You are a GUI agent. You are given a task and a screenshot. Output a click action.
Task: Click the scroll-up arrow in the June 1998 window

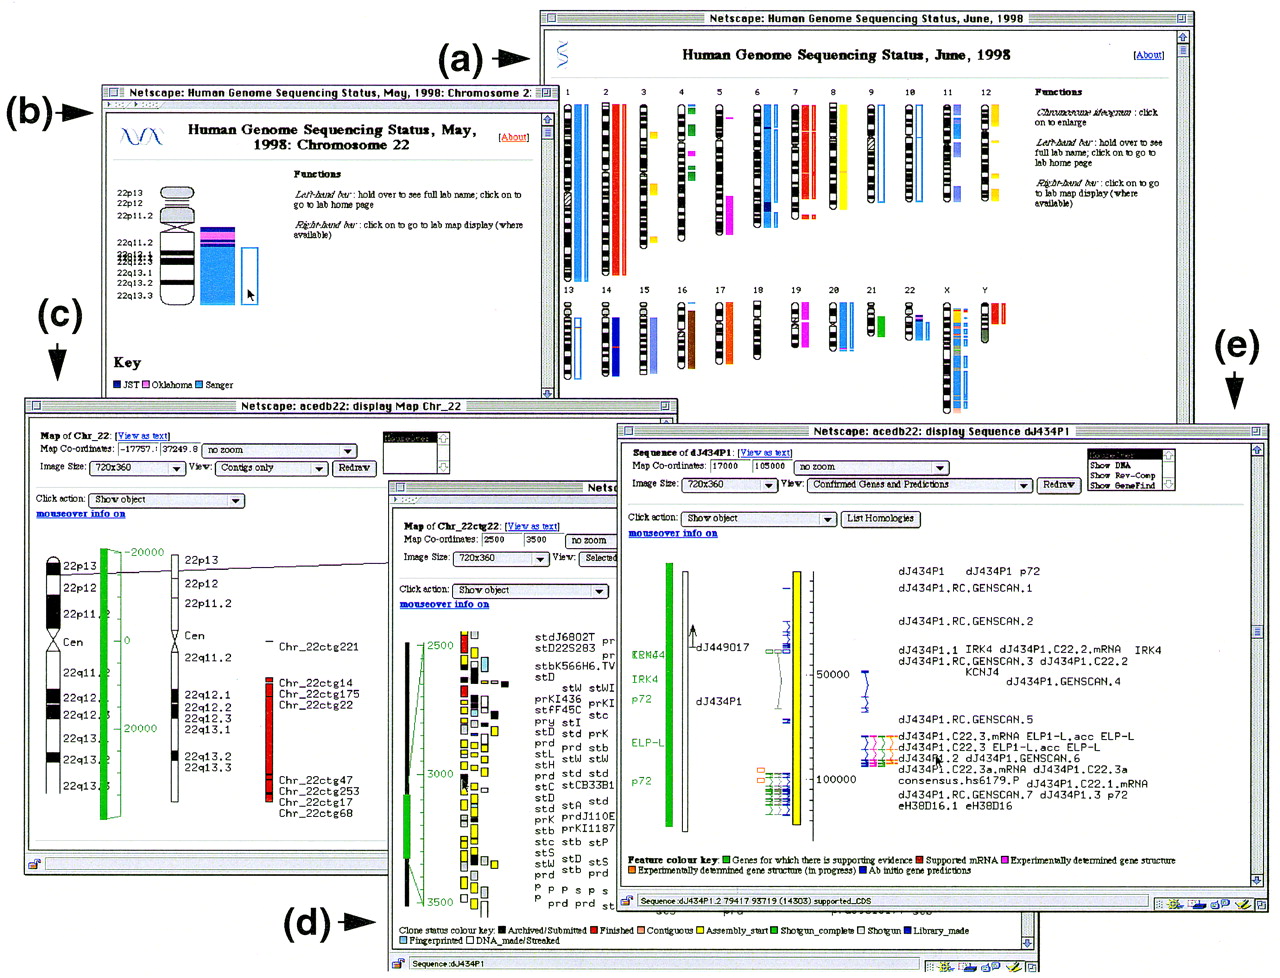point(1184,36)
